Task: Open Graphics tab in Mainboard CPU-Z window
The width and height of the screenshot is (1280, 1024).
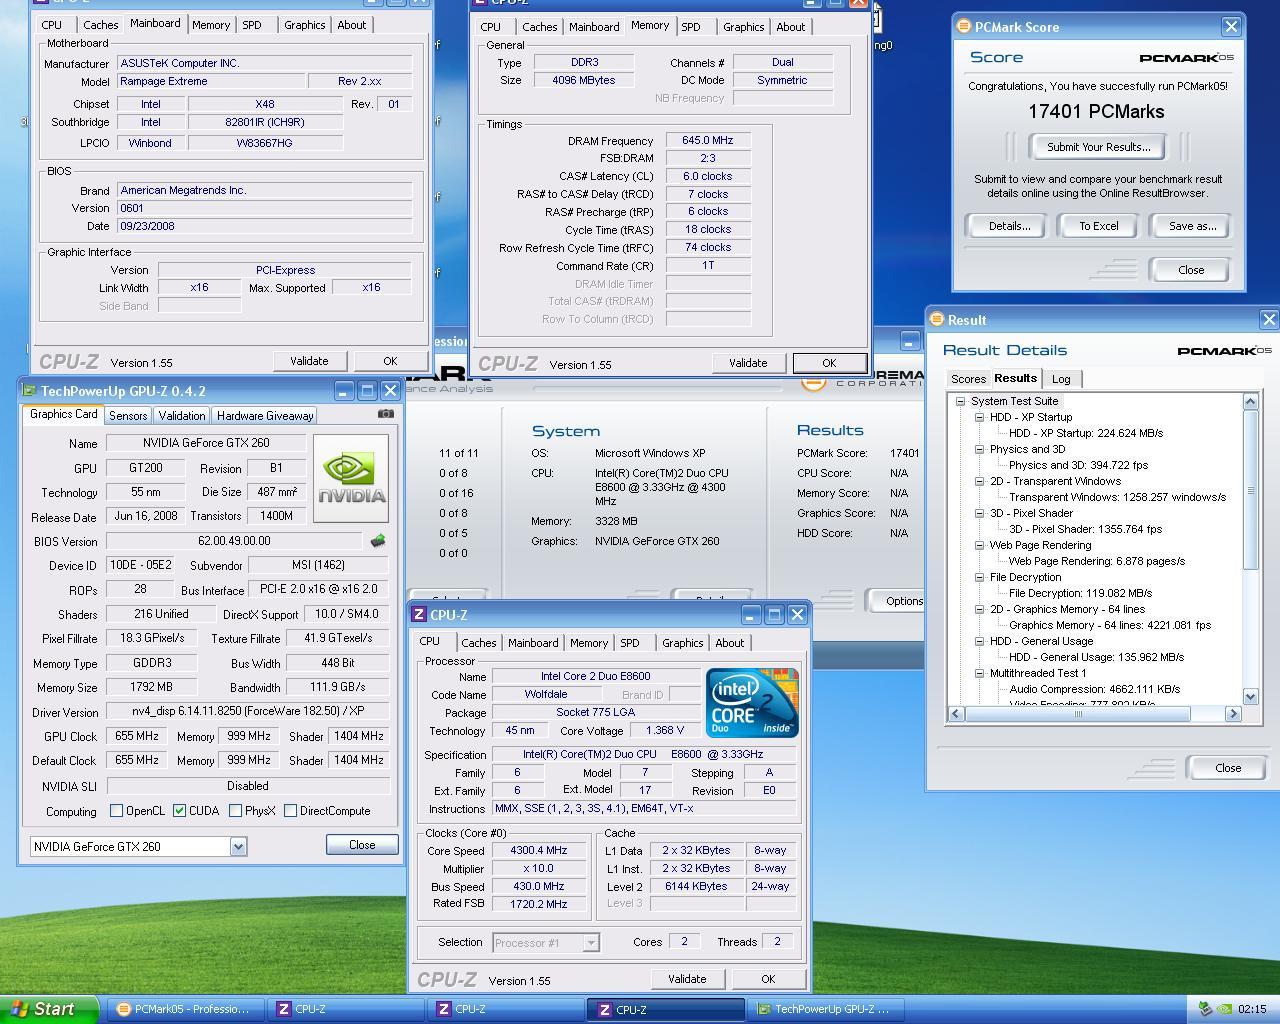Action: pos(304,25)
